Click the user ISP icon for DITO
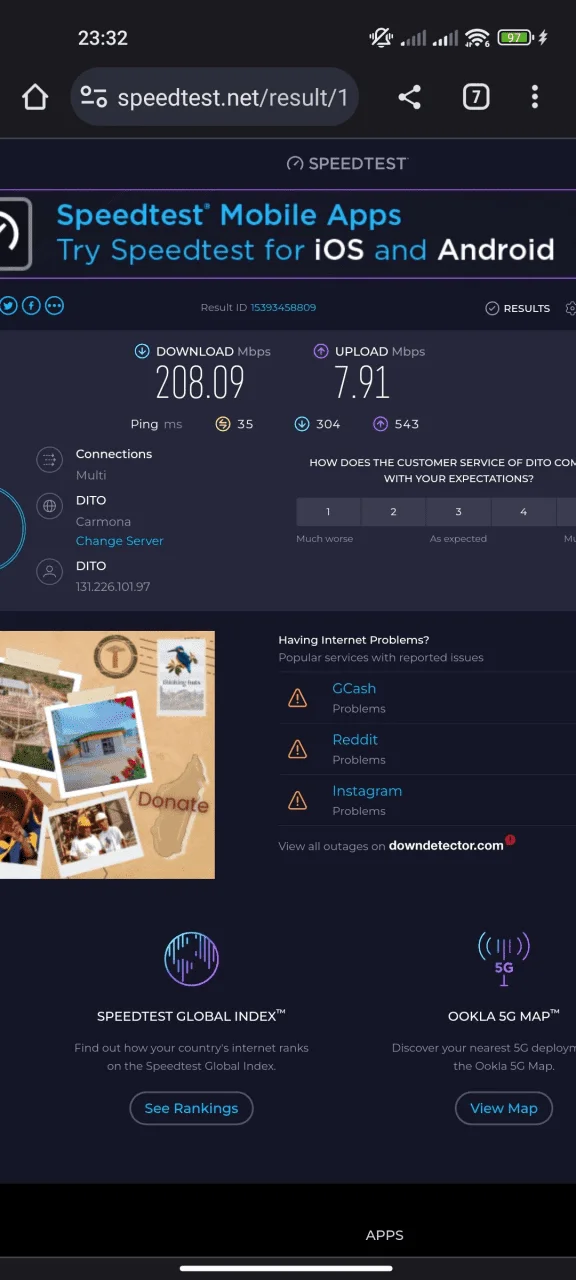The image size is (576, 1280). tap(48, 572)
